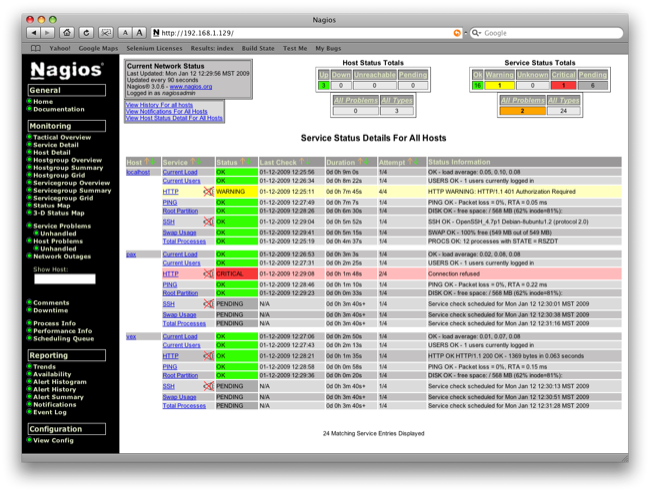The width and height of the screenshot is (650, 492).
Task: Click notifications-disabled icon on localhost HTTP row
Action: (x=209, y=191)
